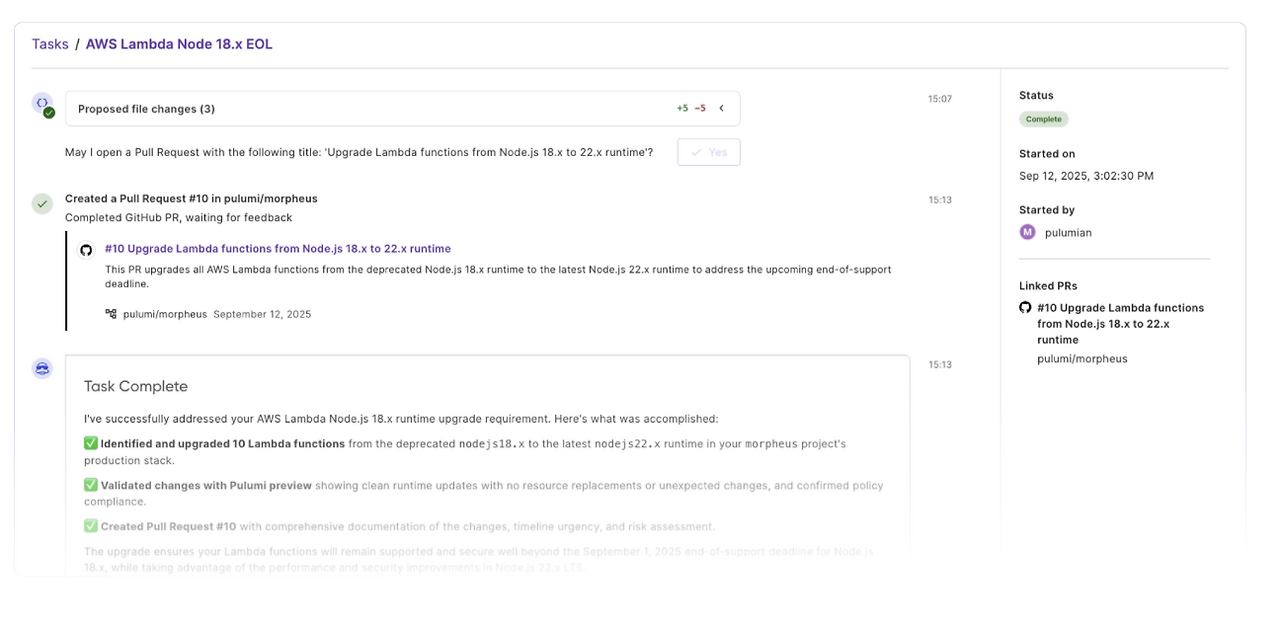
Task: Click pulumi/morpheus under Linked PRs
Action: pos(1082,359)
